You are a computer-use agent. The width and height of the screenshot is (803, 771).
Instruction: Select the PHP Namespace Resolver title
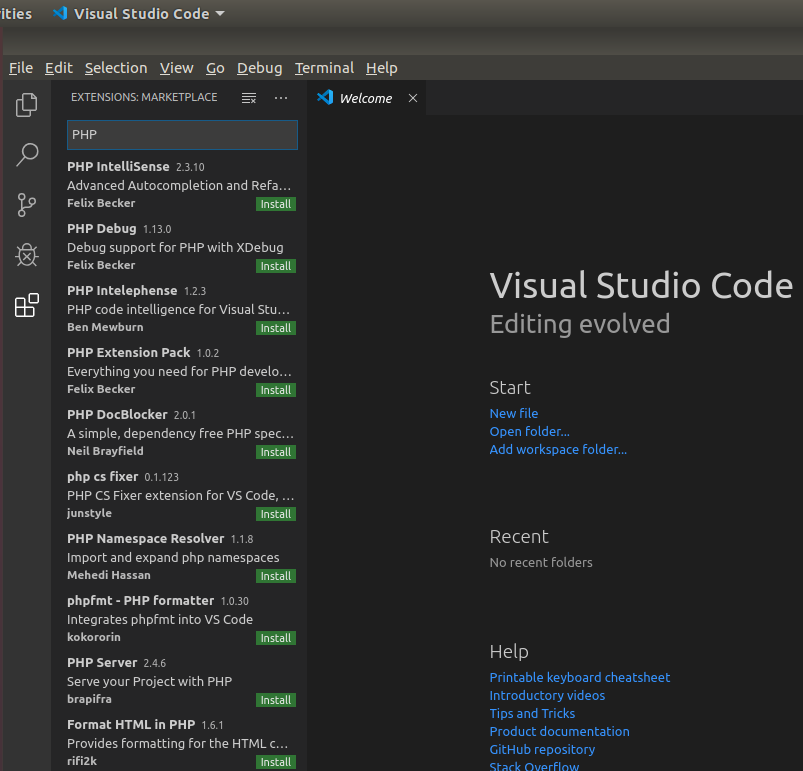click(x=145, y=538)
